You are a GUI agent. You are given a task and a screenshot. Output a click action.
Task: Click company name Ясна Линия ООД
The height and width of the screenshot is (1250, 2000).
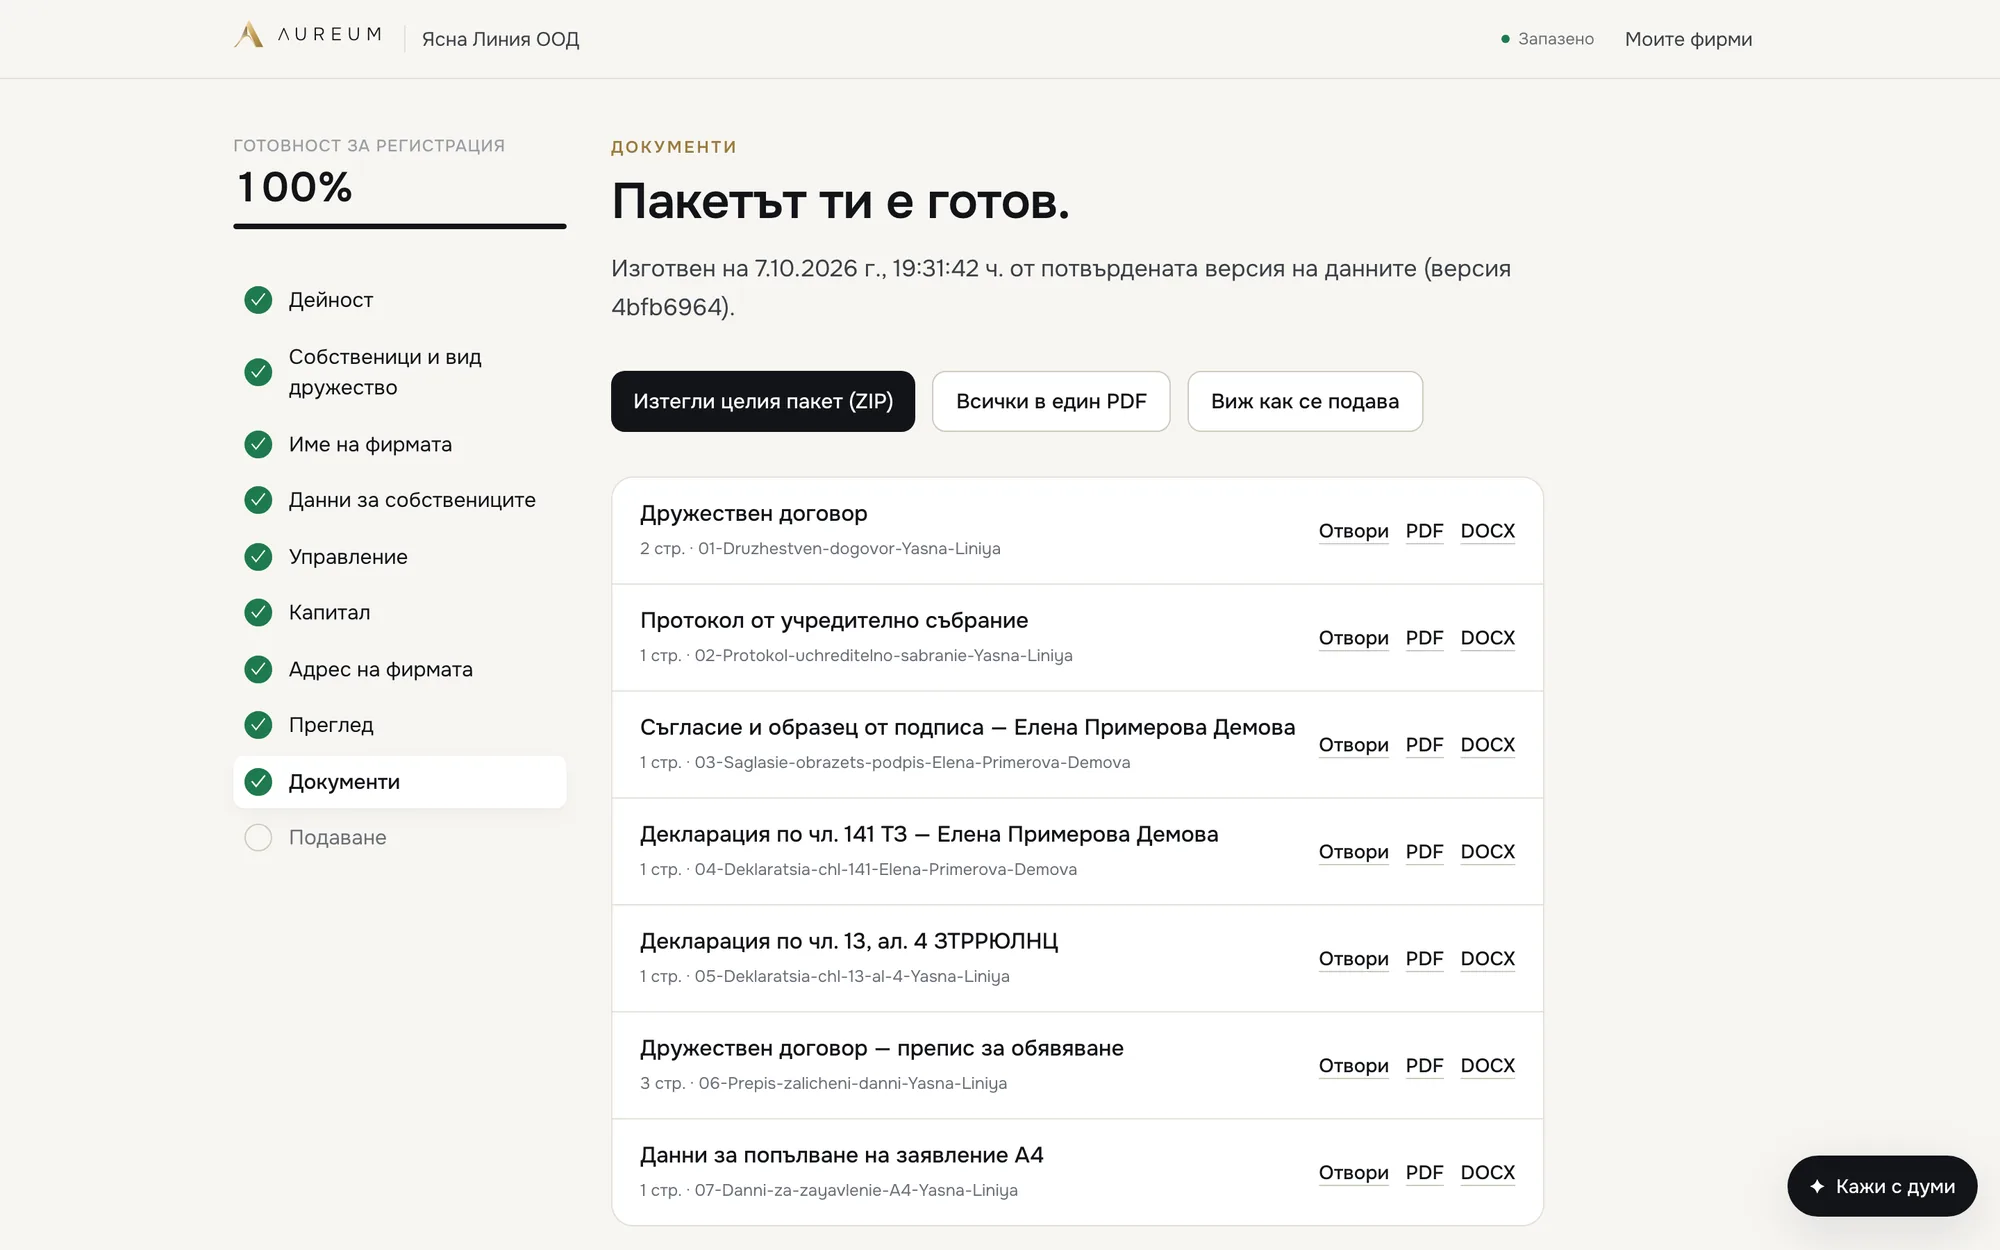click(500, 39)
